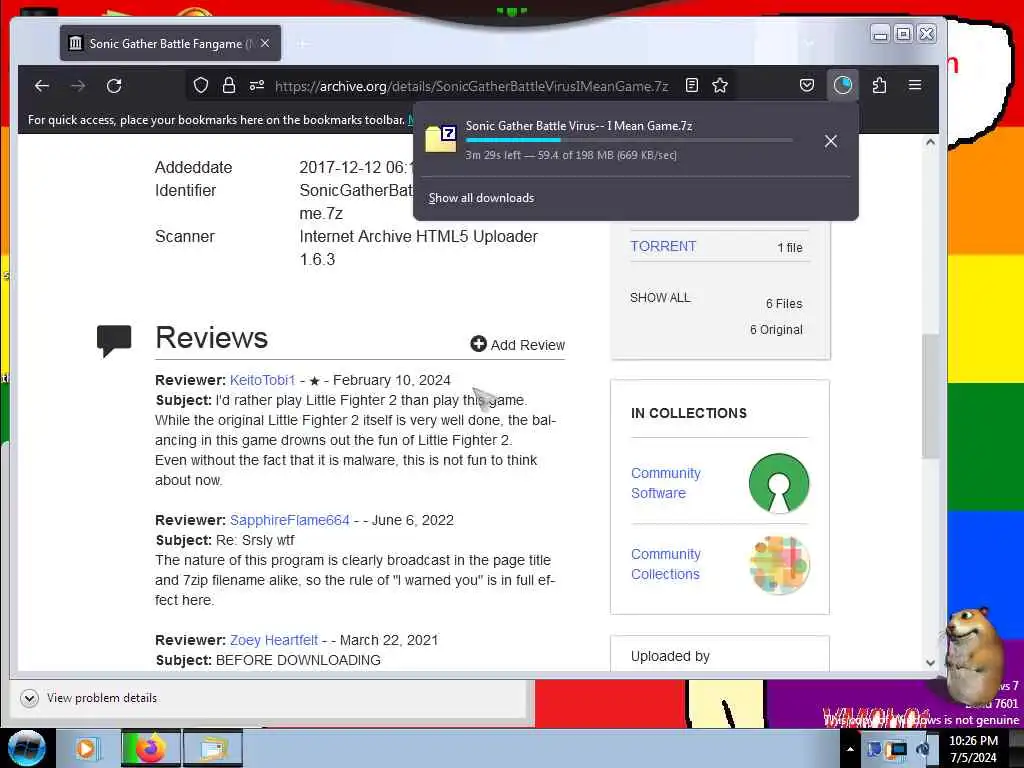Reload the current archive.org page
1024x768 pixels.
pyautogui.click(x=114, y=86)
